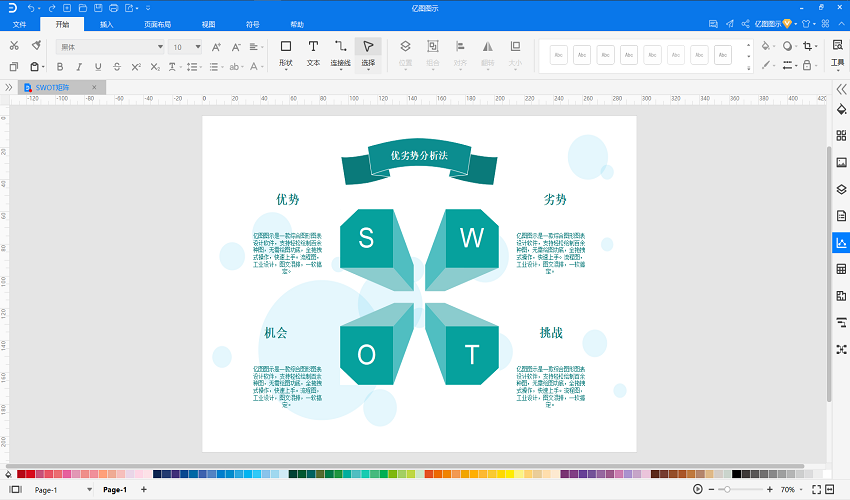Open the font name dropdown (黑体)
This screenshot has width=850, height=500.
[x=110, y=47]
